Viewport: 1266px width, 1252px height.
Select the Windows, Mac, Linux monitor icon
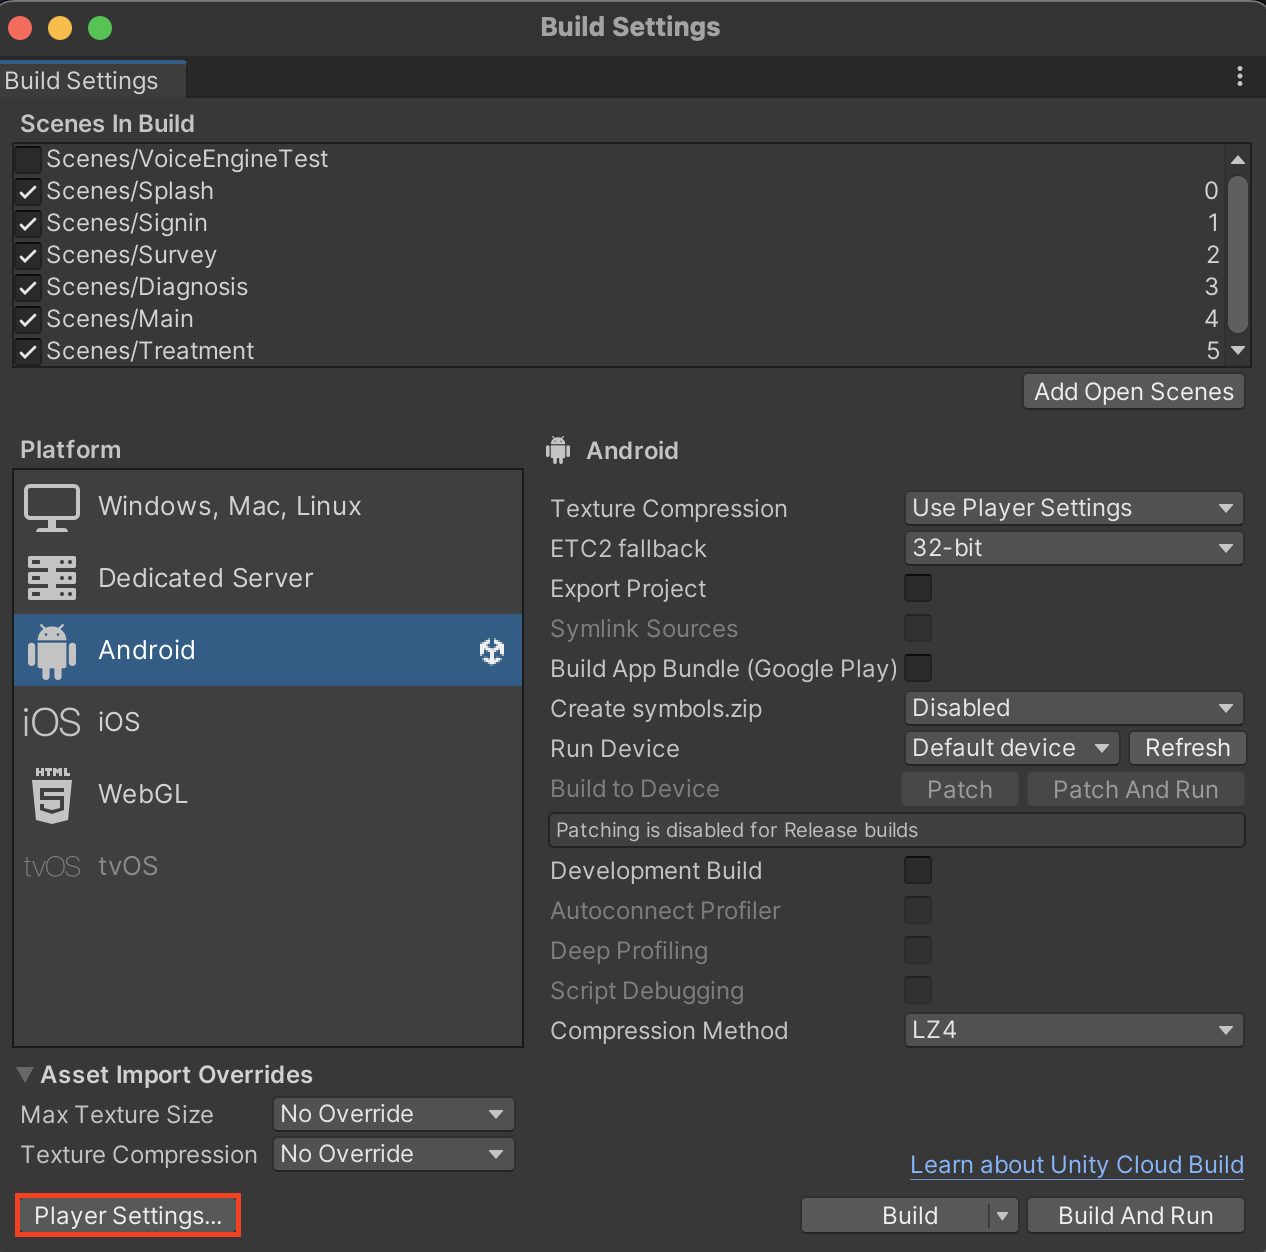pyautogui.click(x=52, y=507)
